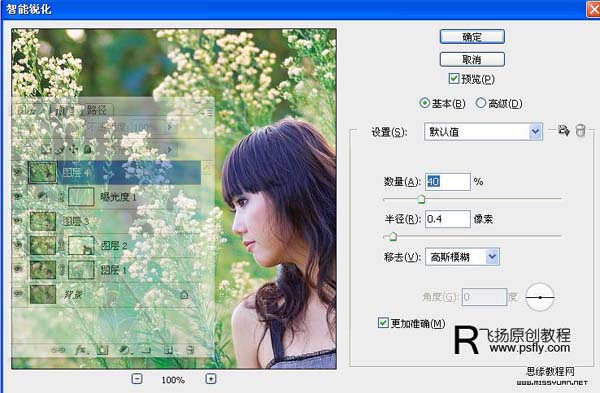Click the 数量(A) percent input field
The width and height of the screenshot is (600, 393).
click(x=448, y=181)
